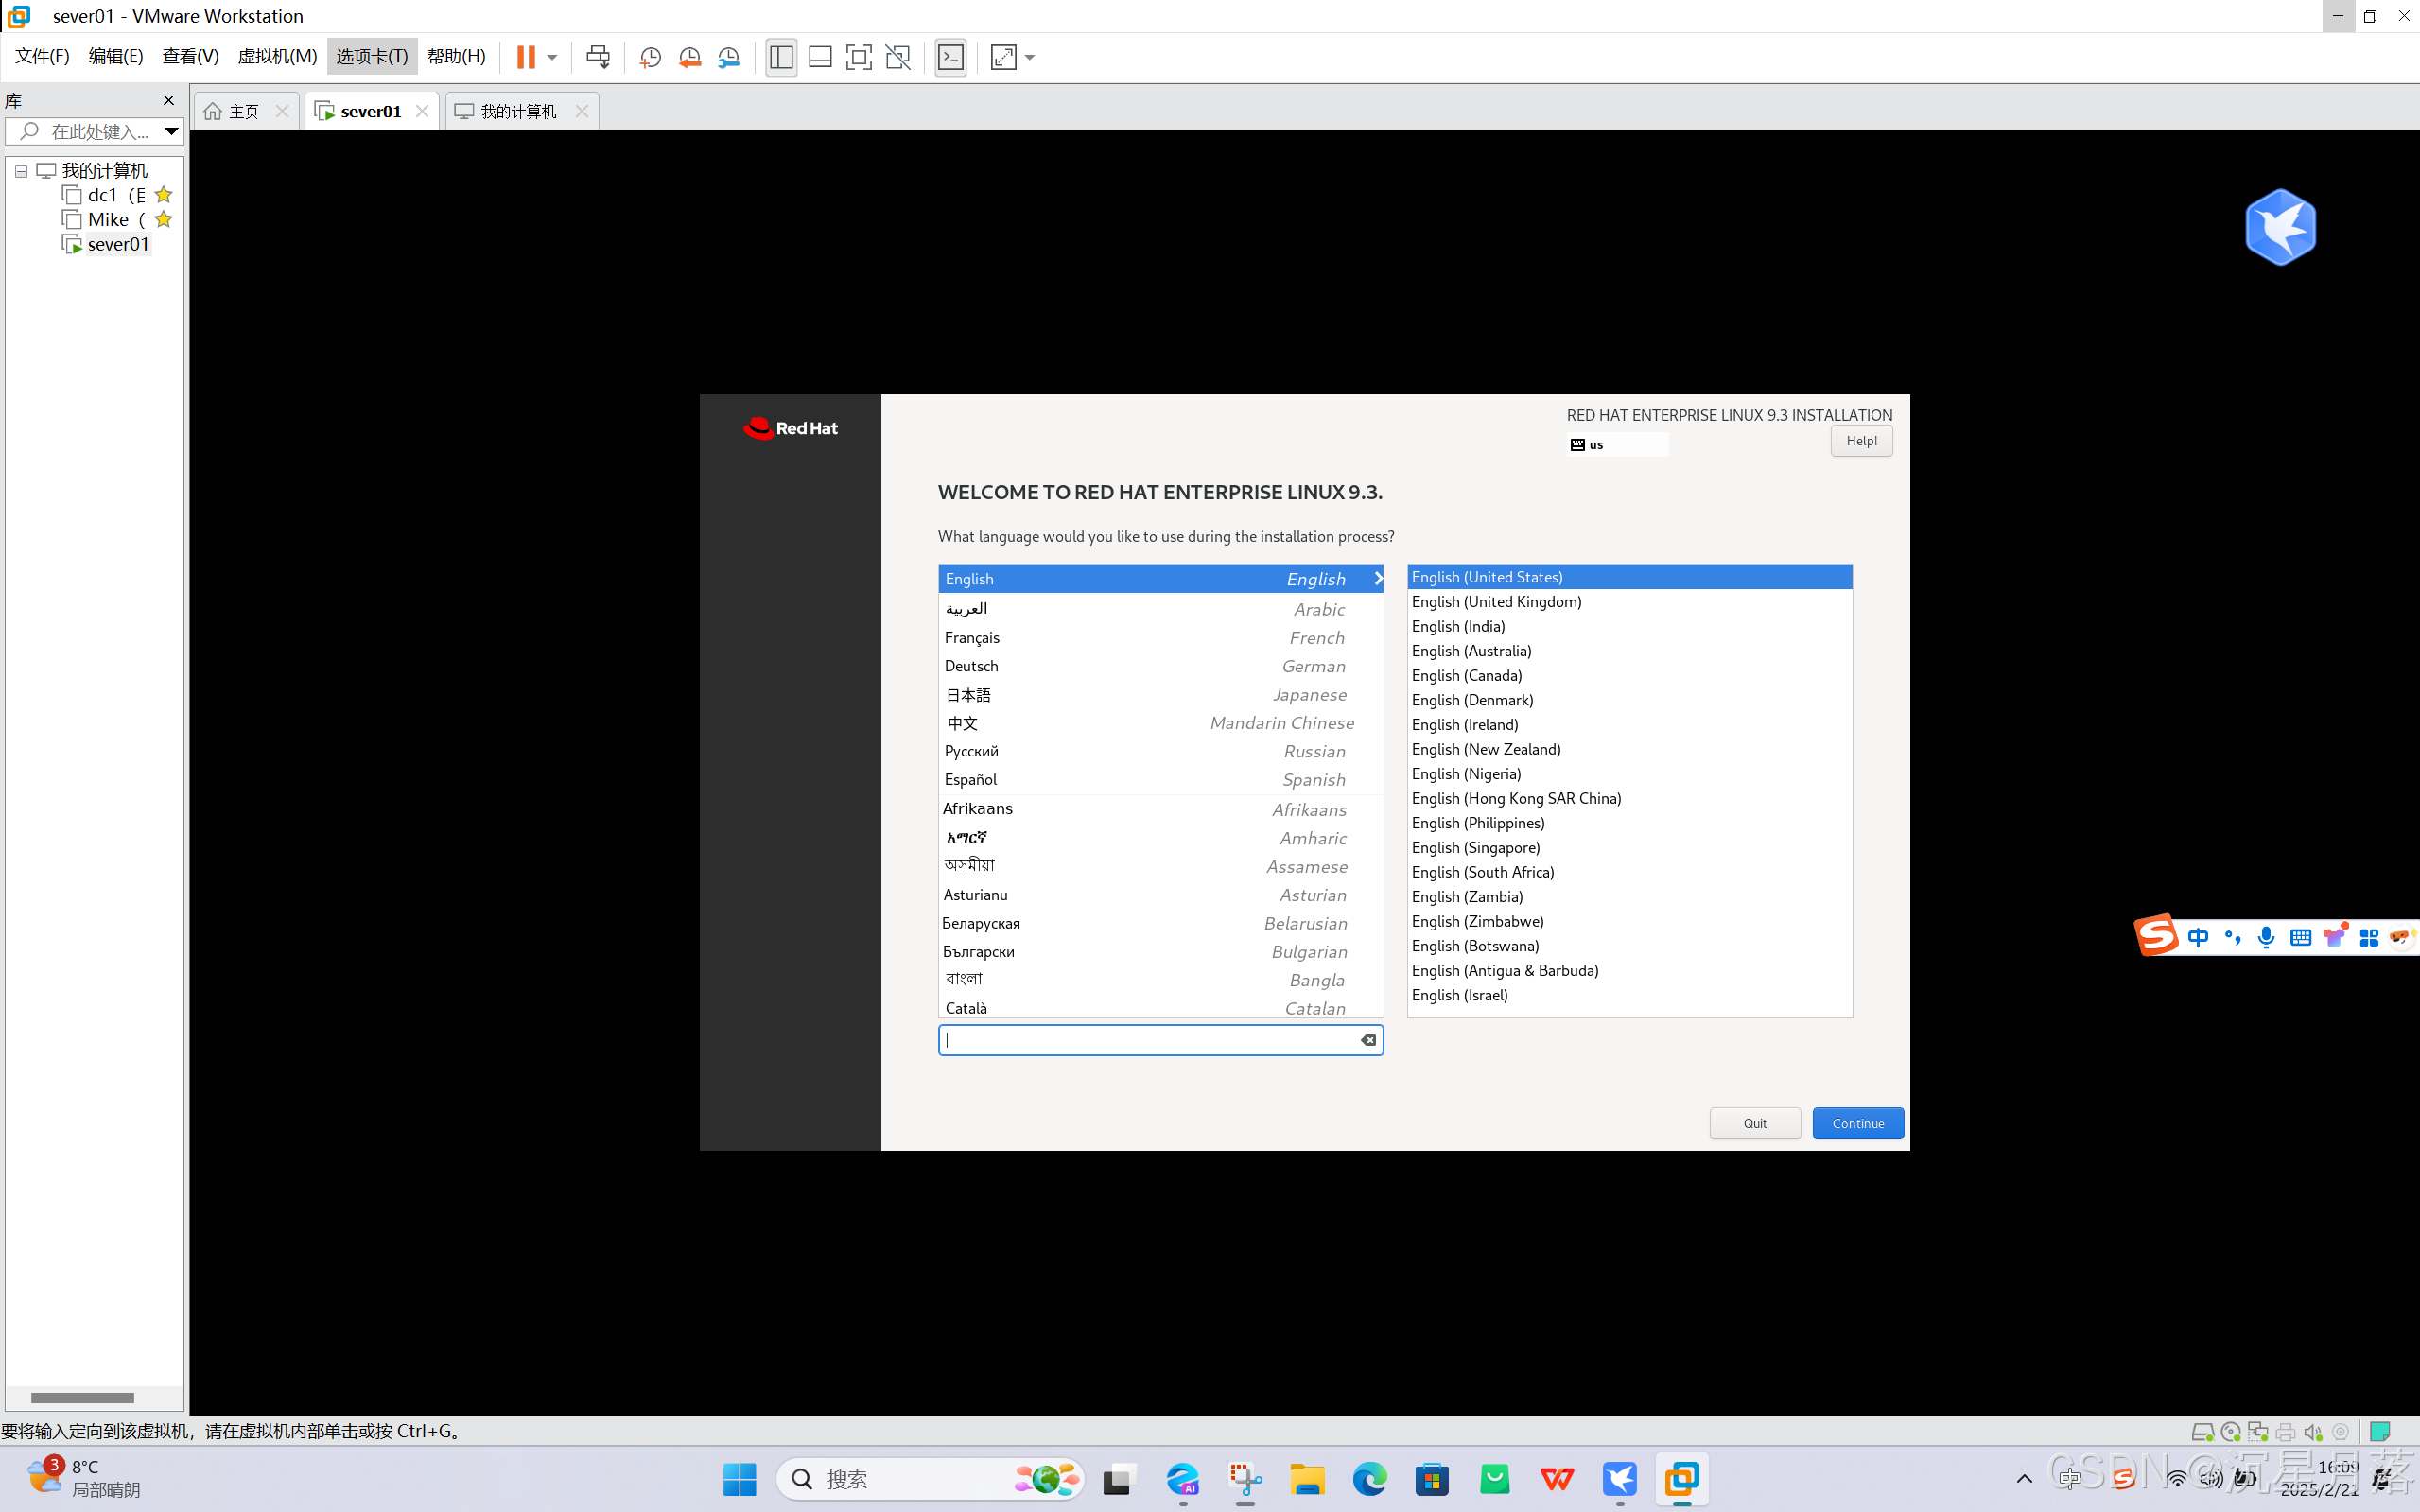Click the Help! button
The height and width of the screenshot is (1512, 2420).
pyautogui.click(x=1861, y=441)
